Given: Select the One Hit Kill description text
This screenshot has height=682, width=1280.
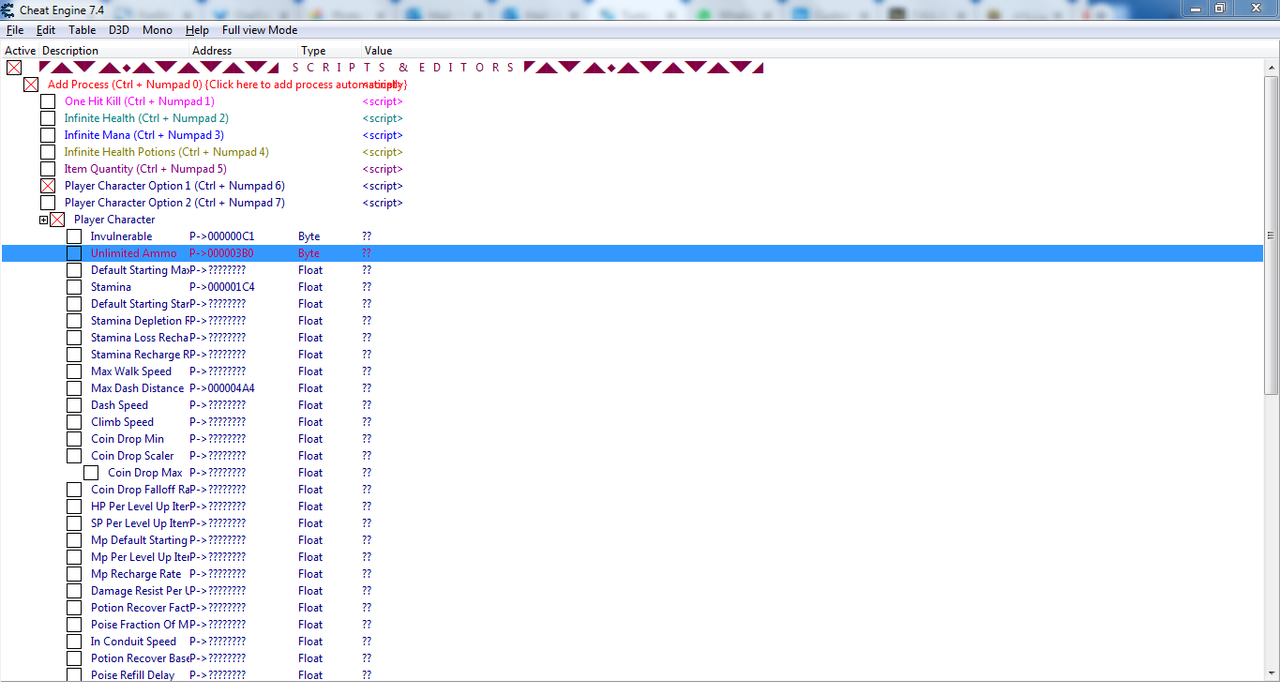Looking at the screenshot, I should tap(139, 102).
